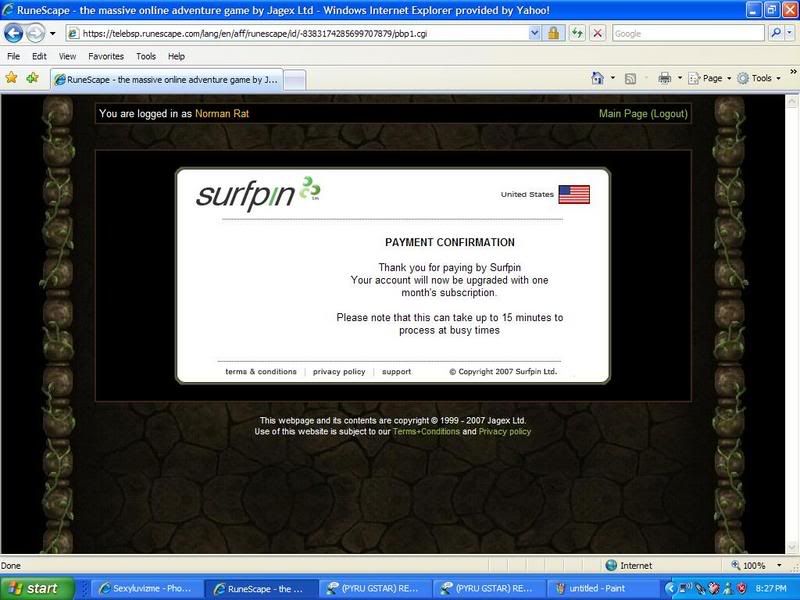Click the address bar URL field
Viewport: 800px width, 600px height.
pos(298,34)
